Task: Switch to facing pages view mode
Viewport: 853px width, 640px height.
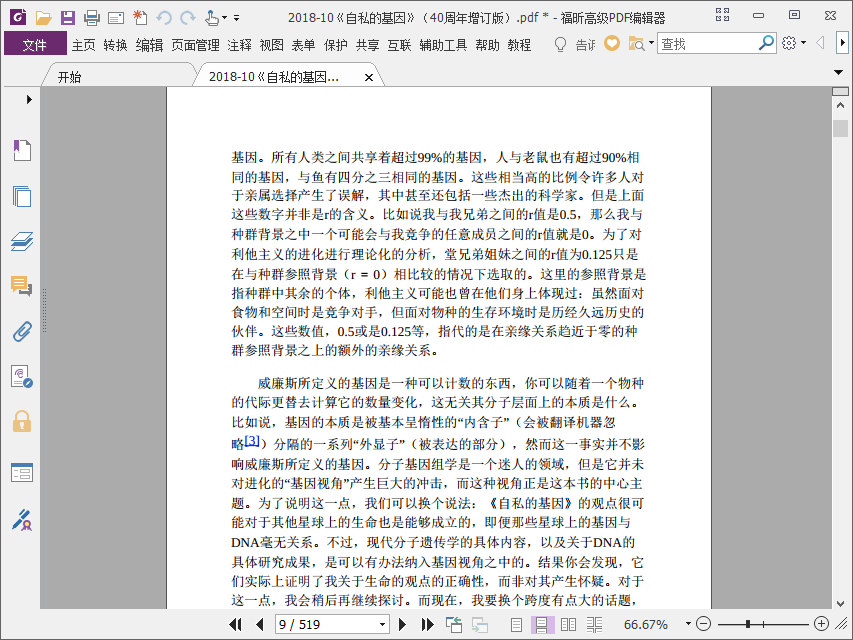Action: point(568,624)
